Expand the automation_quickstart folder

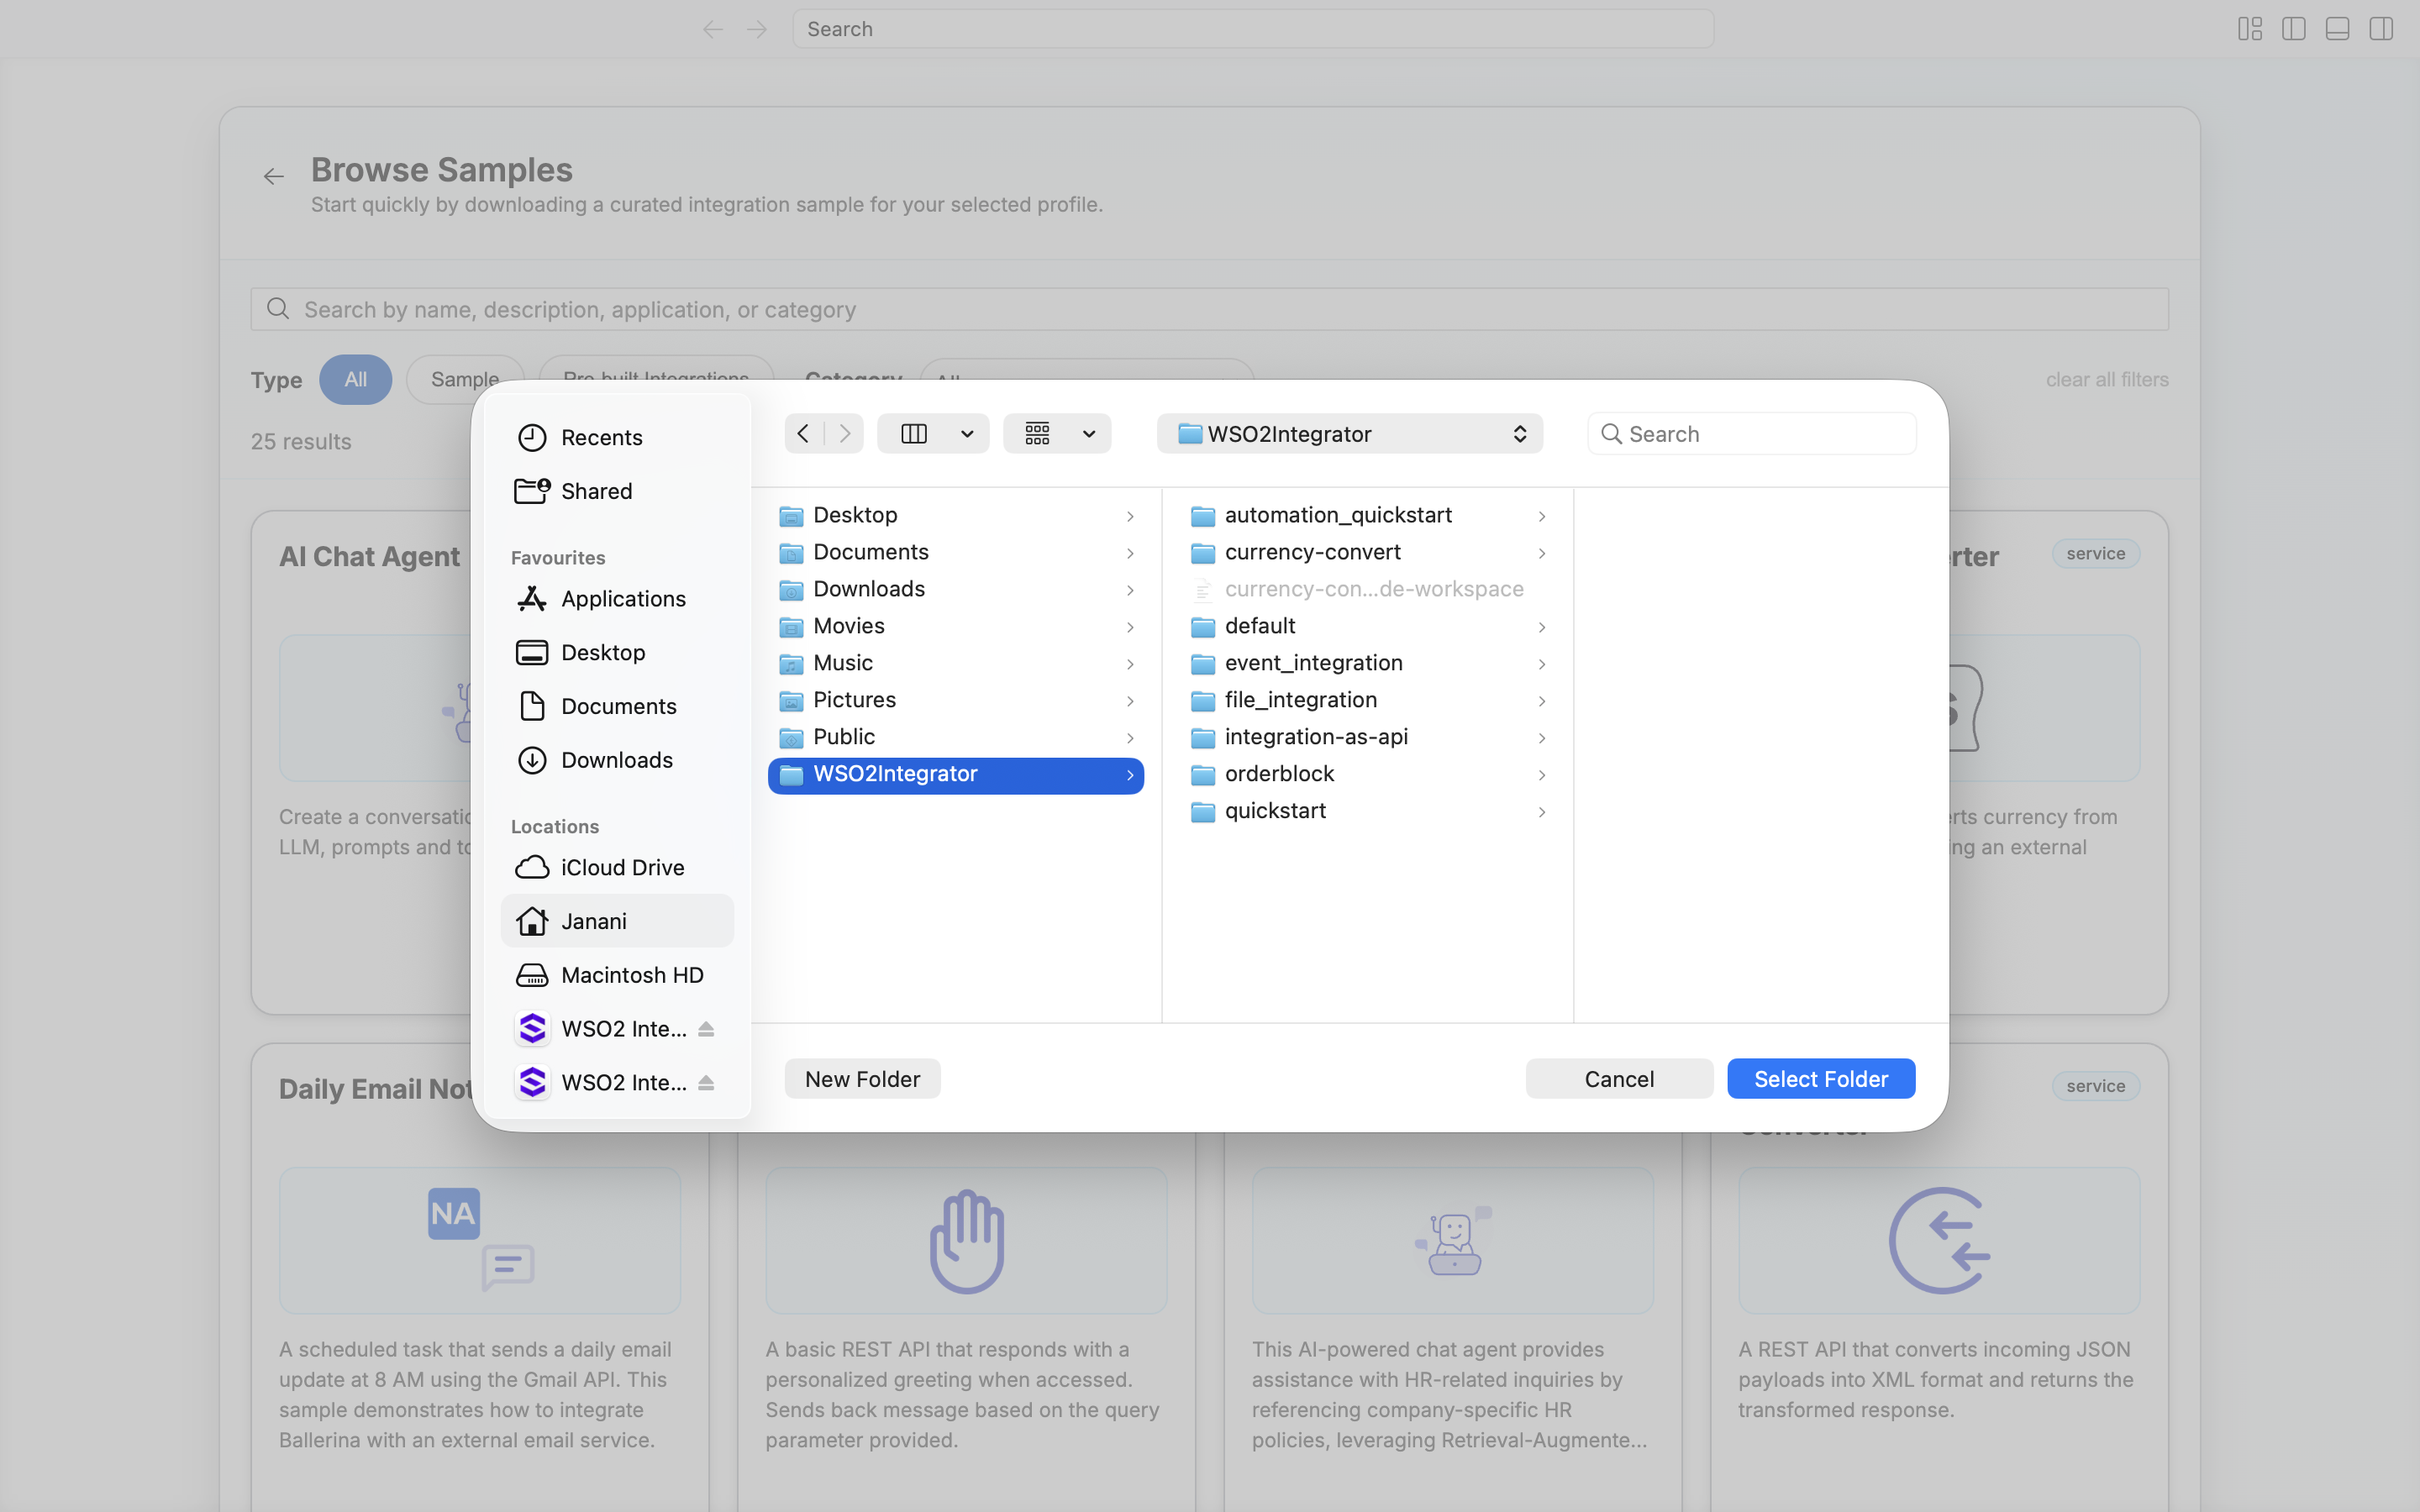[1542, 516]
